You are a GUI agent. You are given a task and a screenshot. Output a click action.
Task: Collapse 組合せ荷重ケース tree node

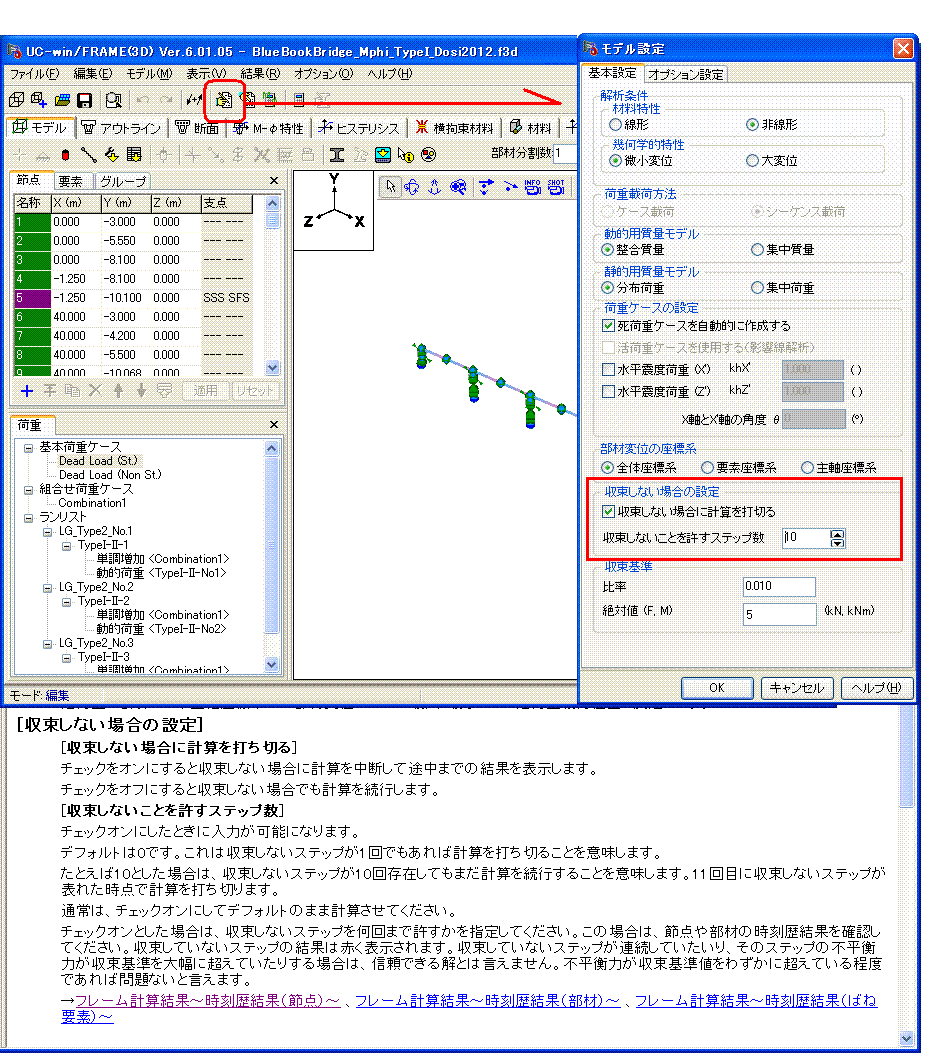(x=28, y=490)
